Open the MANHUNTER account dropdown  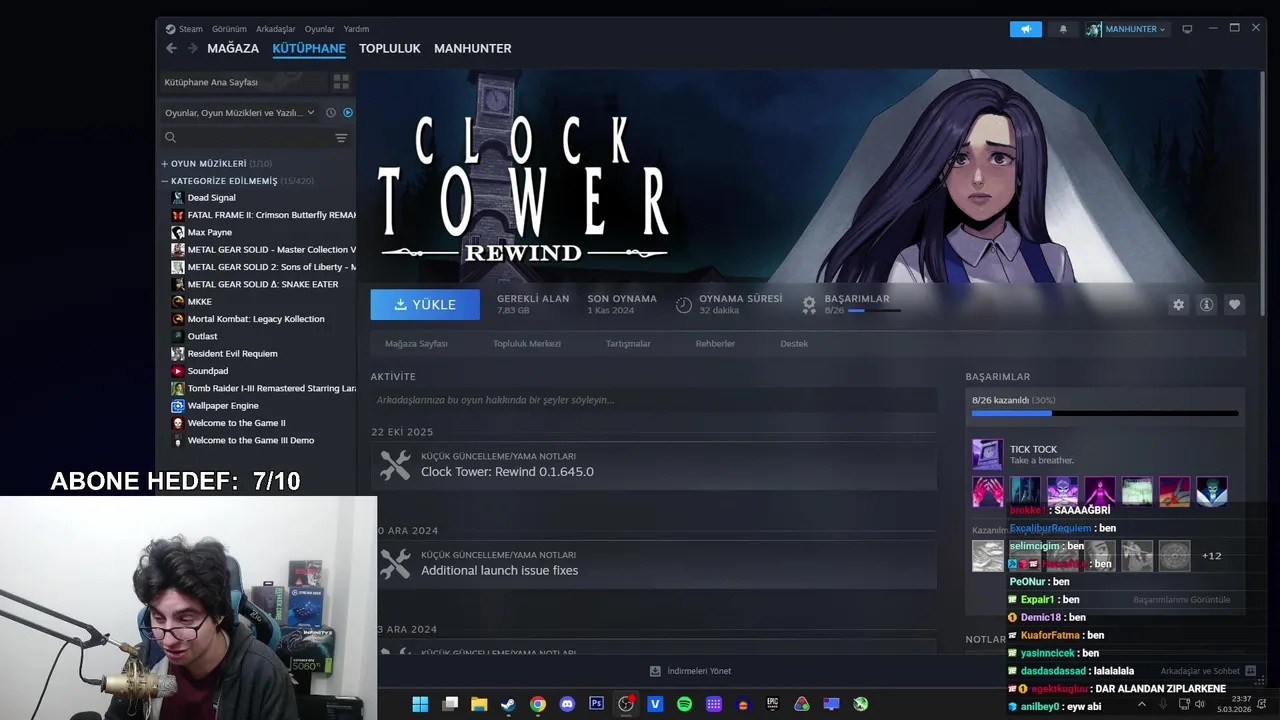(x=1127, y=29)
